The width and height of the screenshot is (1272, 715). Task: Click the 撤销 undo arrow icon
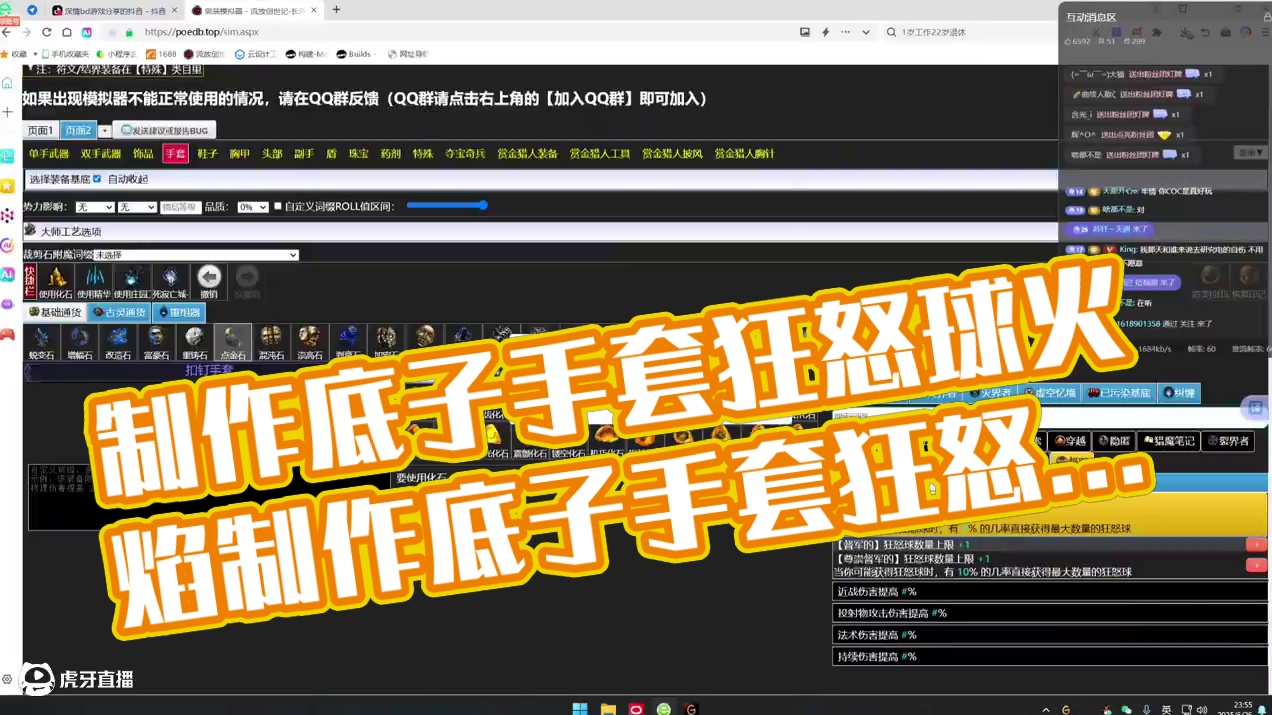tap(209, 280)
